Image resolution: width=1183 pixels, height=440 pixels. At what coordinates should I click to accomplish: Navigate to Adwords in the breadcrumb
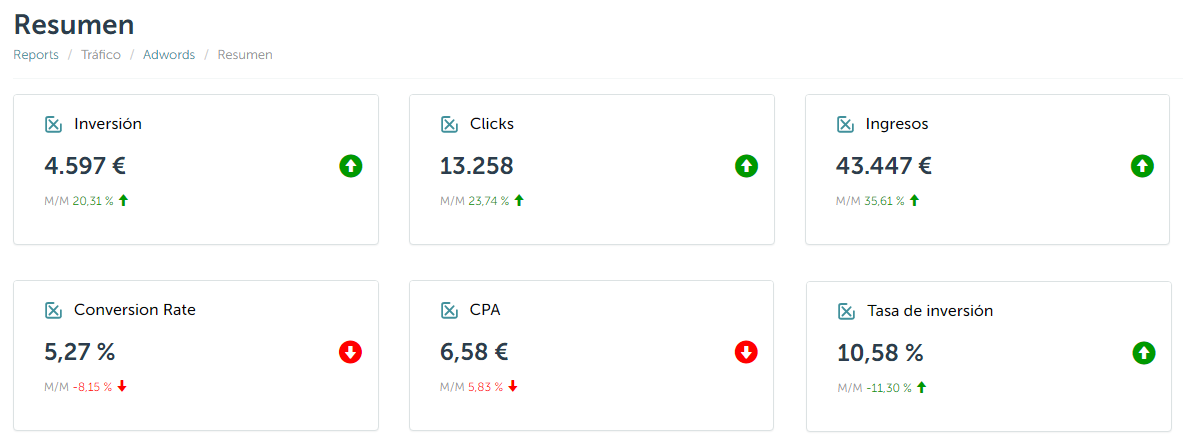coord(169,55)
